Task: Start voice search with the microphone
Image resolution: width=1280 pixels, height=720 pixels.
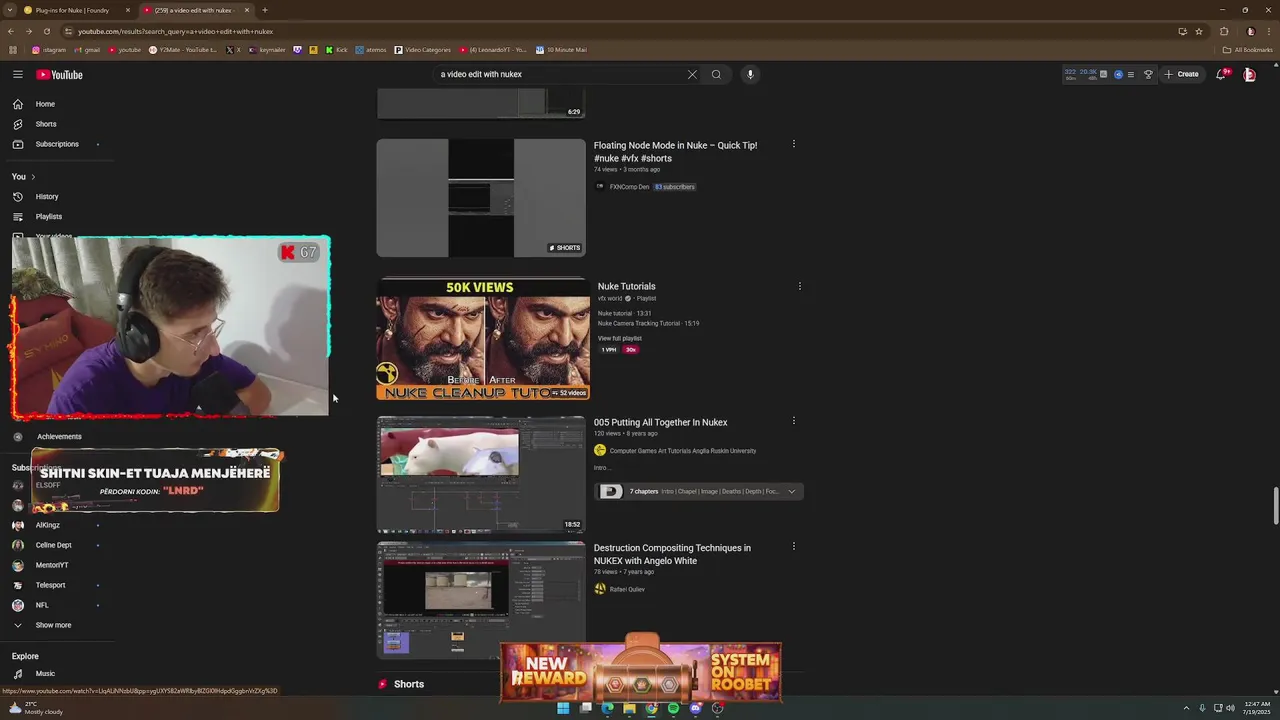Action: point(750,74)
